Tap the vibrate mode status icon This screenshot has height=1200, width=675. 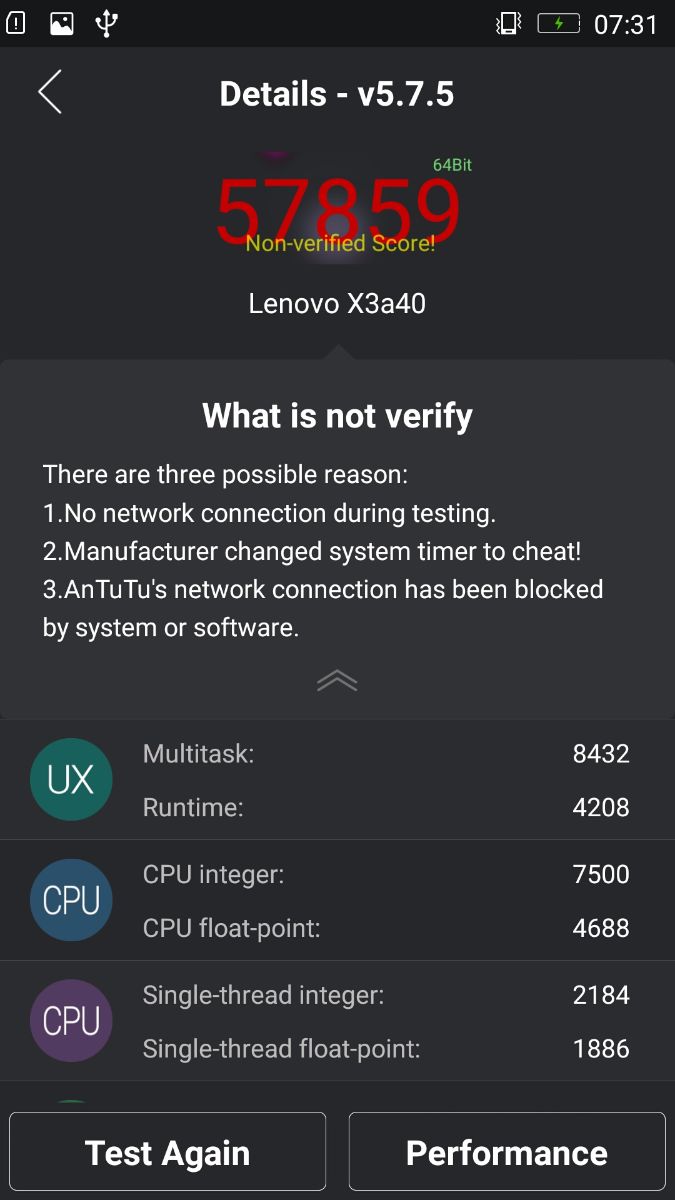[x=508, y=23]
